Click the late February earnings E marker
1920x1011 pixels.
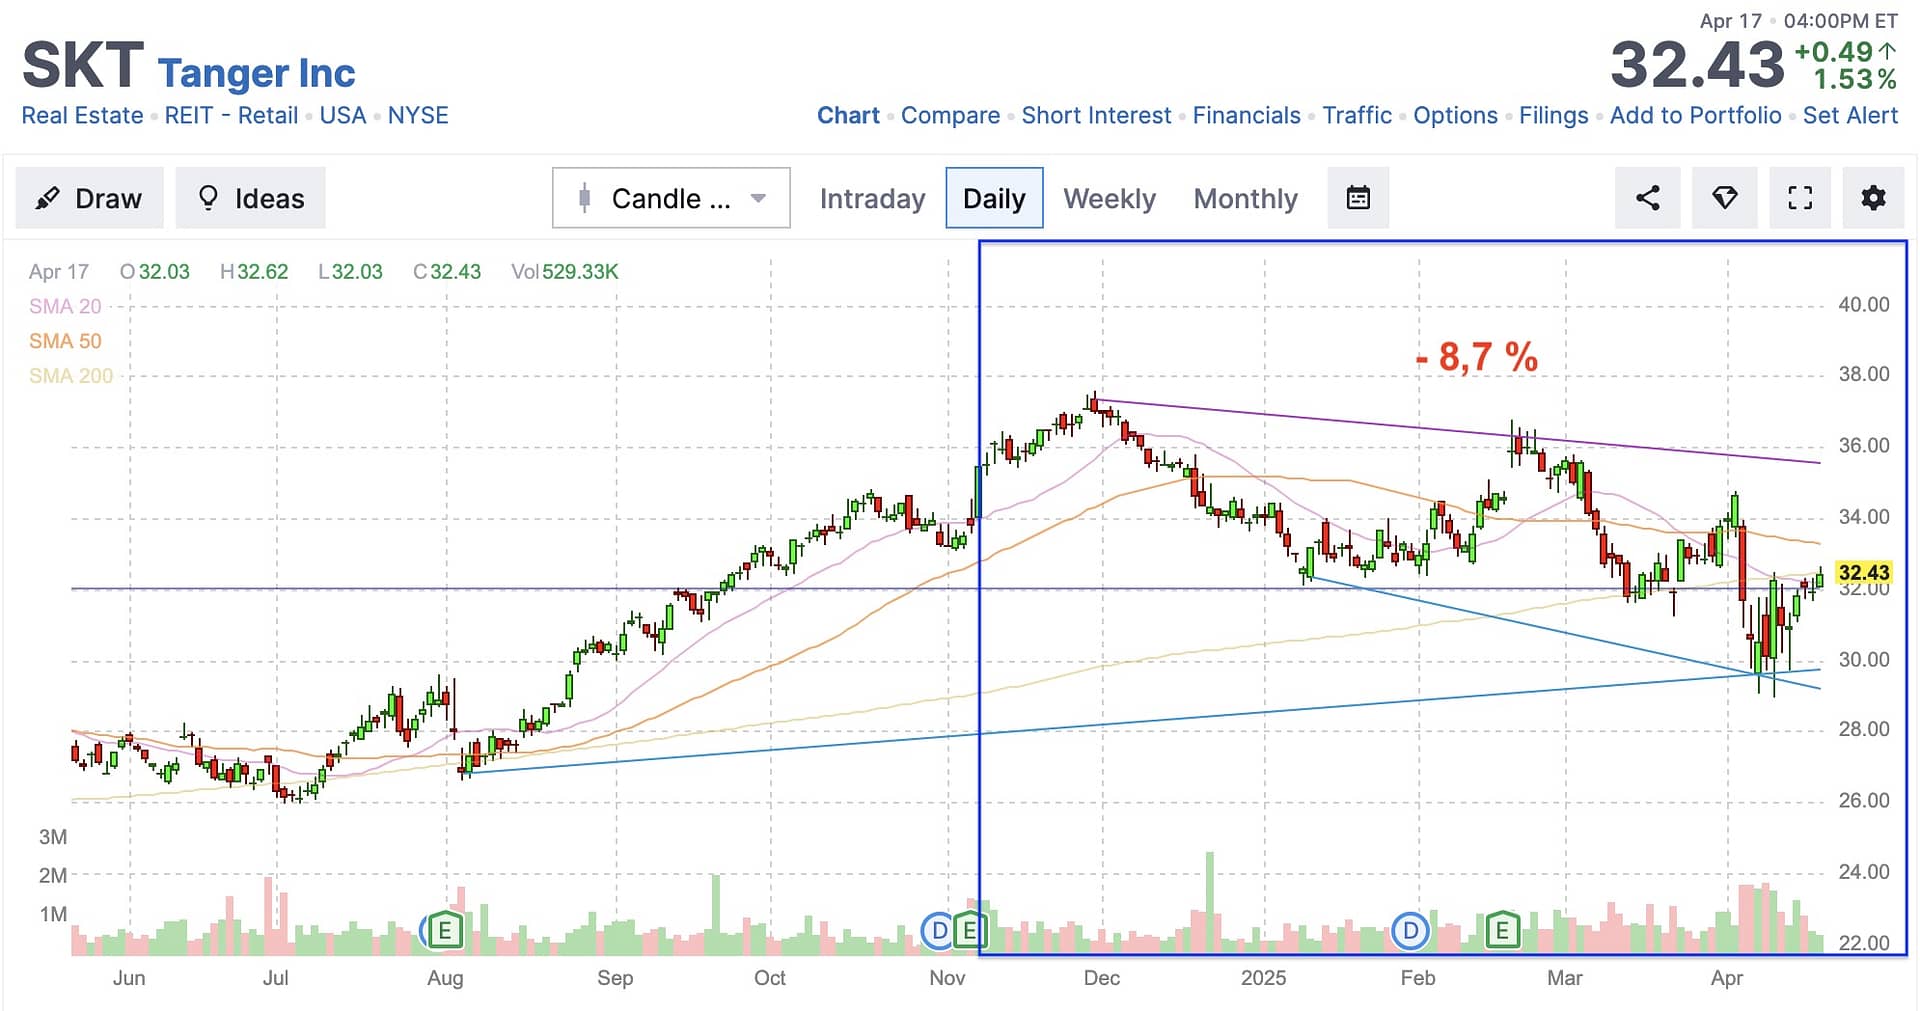1502,932
